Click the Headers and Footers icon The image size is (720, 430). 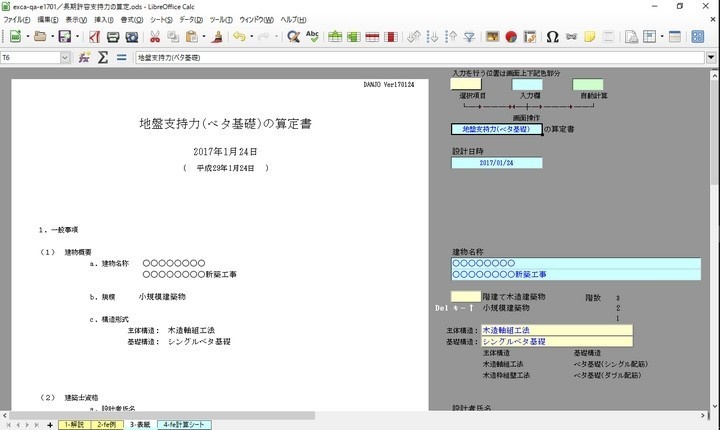tap(608, 37)
